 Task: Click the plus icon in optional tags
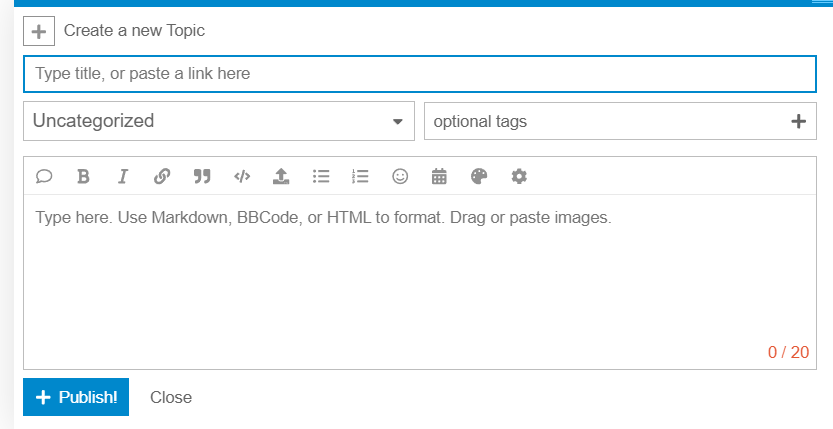(x=798, y=122)
